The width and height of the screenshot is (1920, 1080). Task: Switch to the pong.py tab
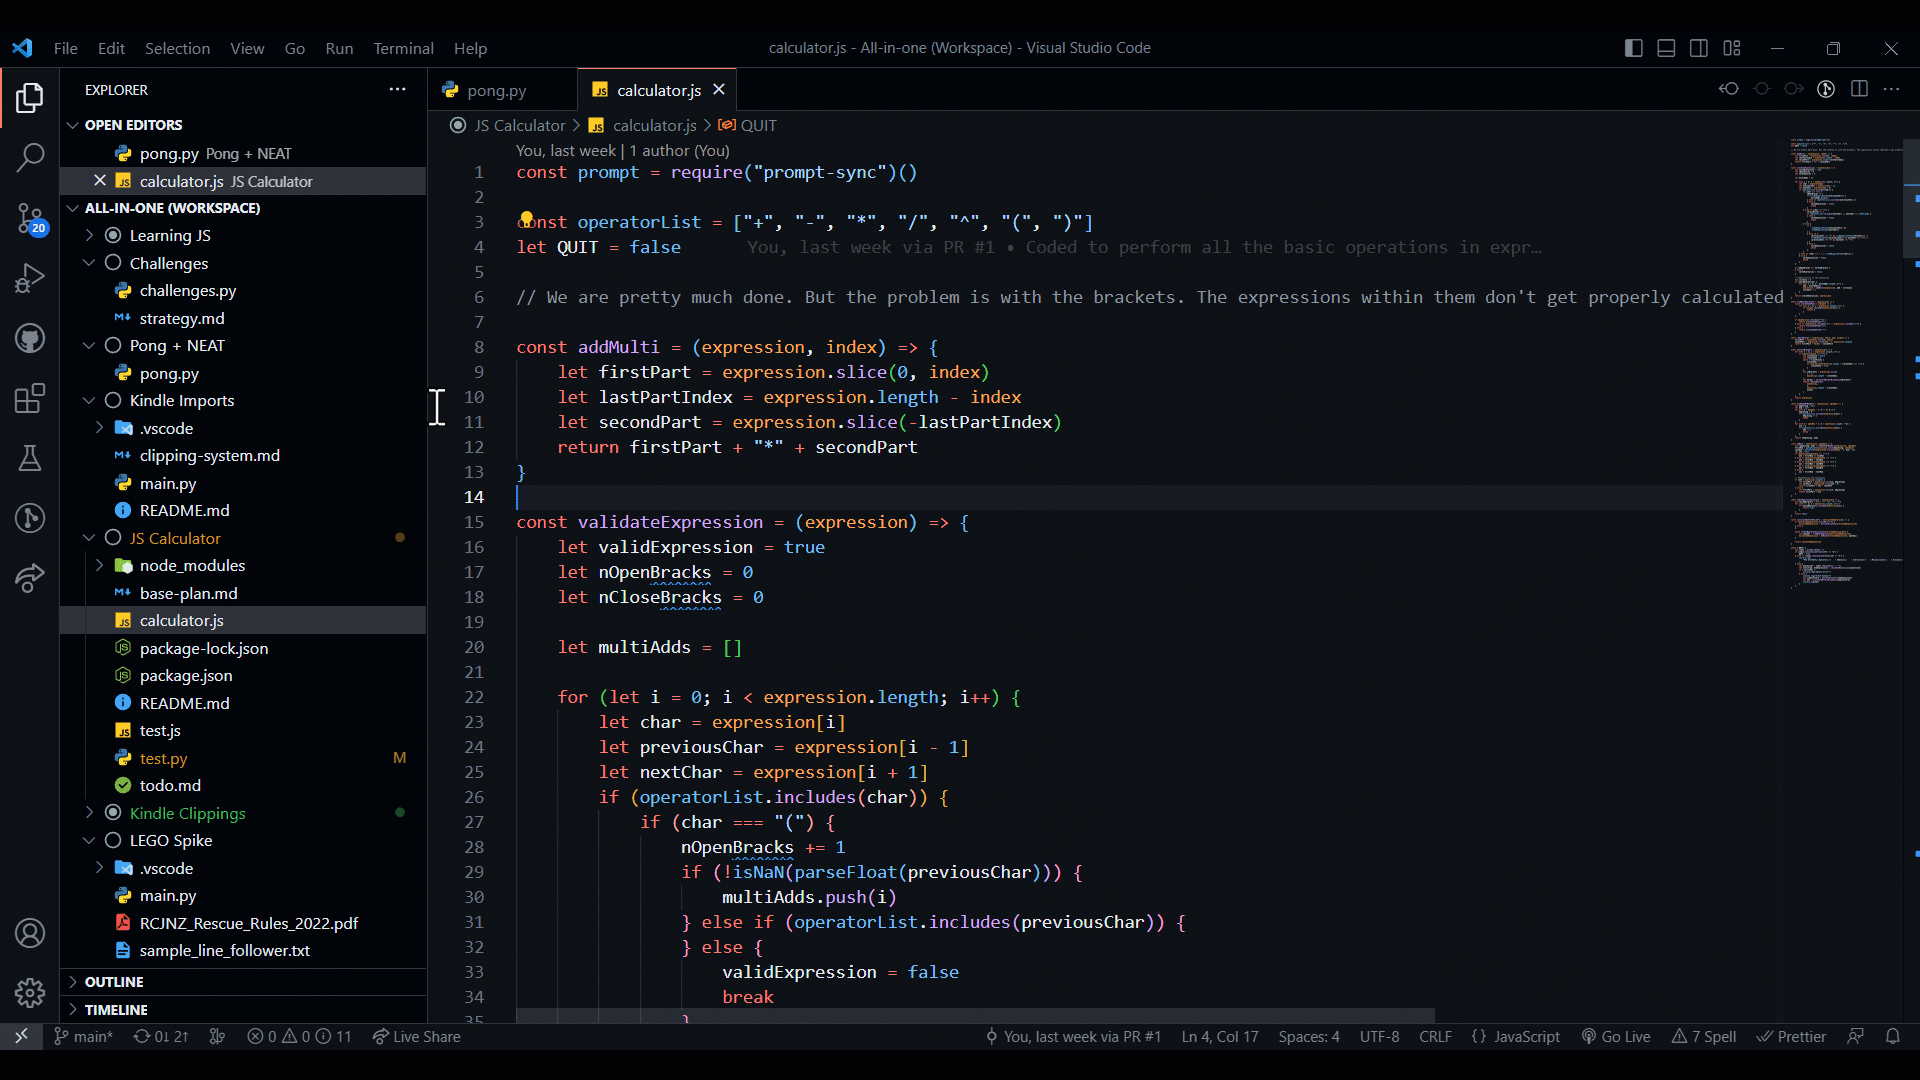point(497,89)
